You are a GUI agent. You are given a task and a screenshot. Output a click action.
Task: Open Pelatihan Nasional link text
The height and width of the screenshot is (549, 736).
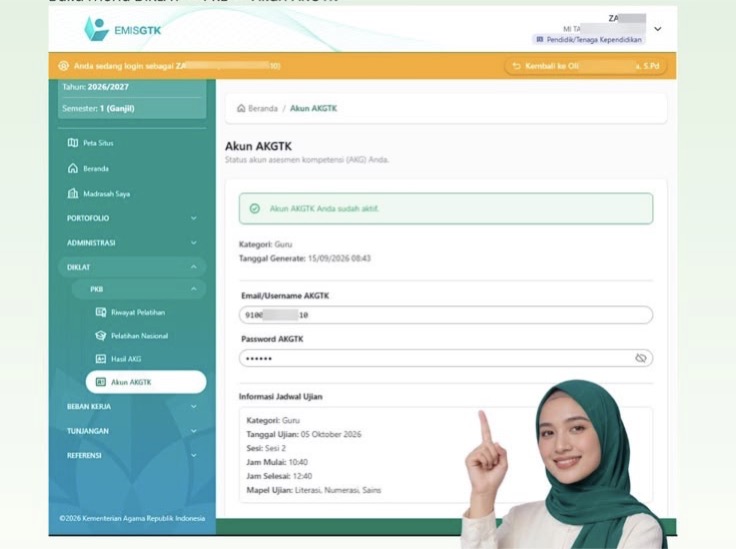[139, 336]
